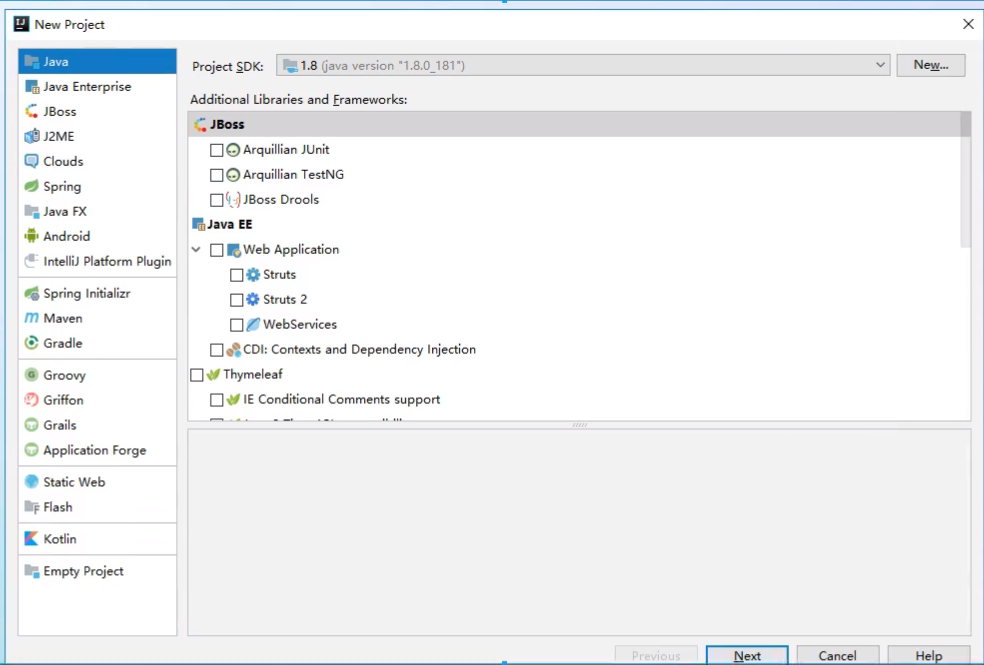Click the Griffon icon
Viewport: 984px width, 665px height.
tap(31, 400)
